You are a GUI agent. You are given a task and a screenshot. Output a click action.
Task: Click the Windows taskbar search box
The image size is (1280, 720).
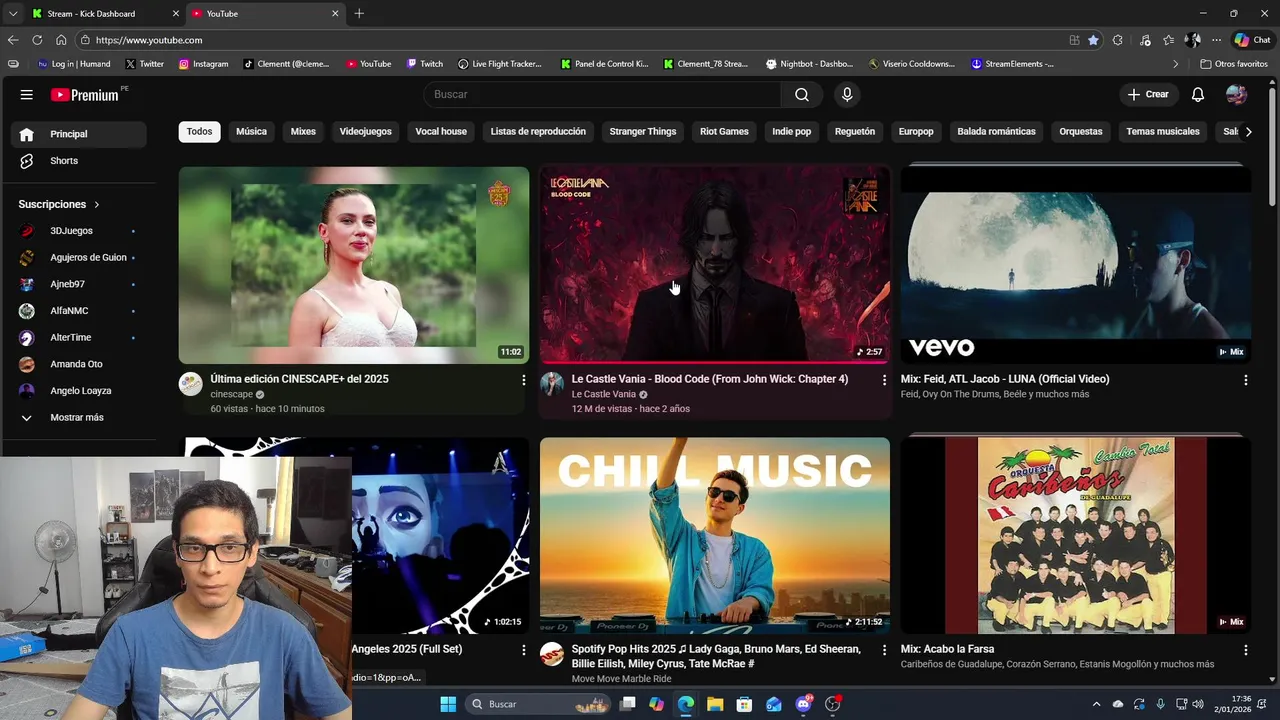(536, 704)
